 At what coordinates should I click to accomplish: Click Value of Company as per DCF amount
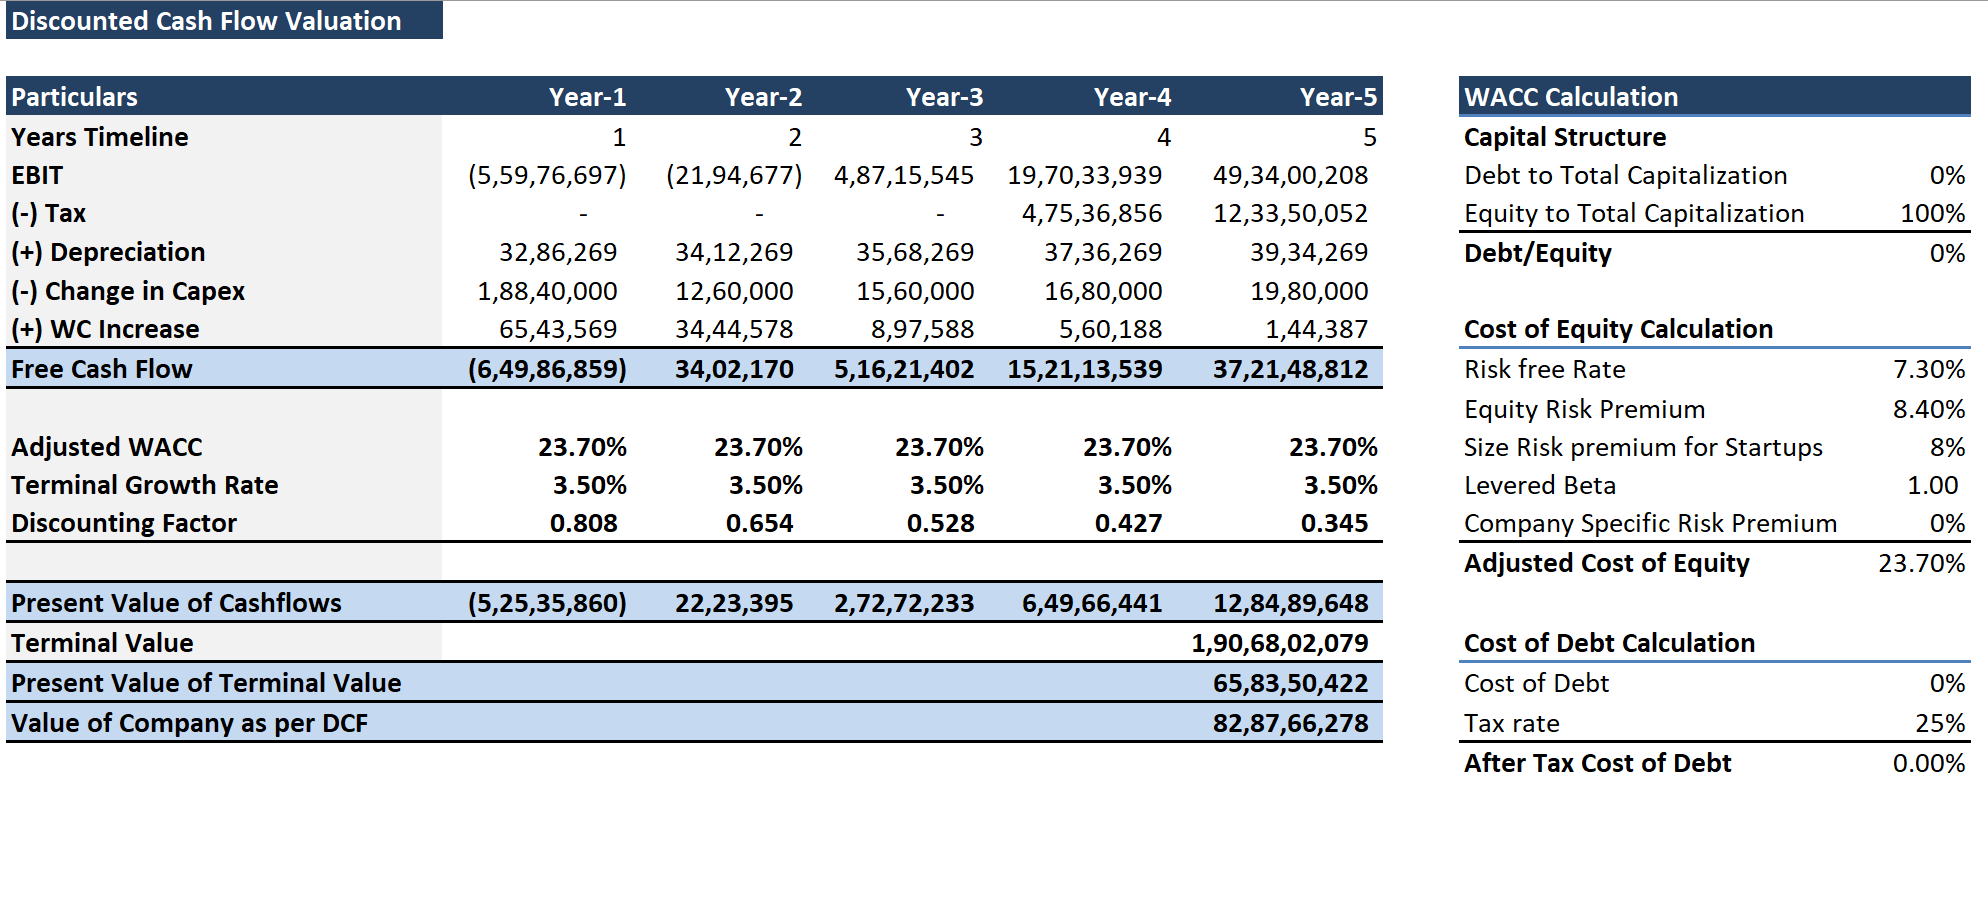(1289, 723)
